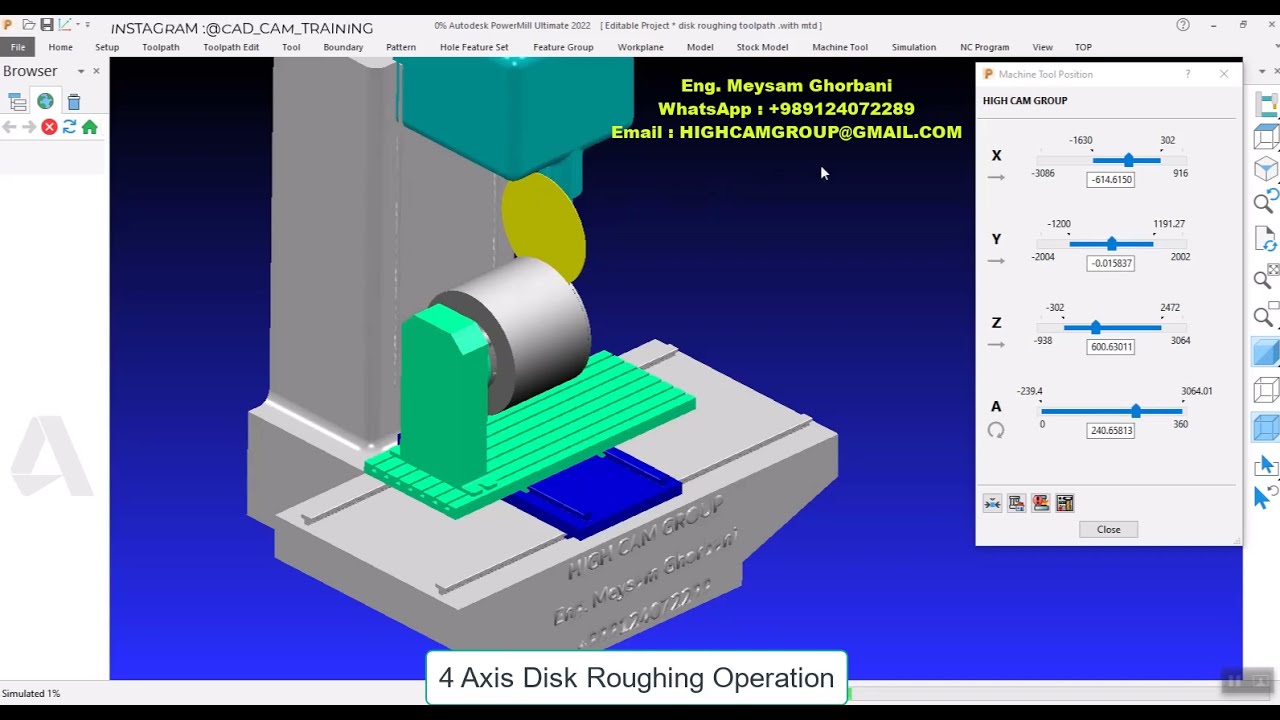The image size is (1280, 720).
Task: Close the Browser panel
Action: (x=96, y=71)
